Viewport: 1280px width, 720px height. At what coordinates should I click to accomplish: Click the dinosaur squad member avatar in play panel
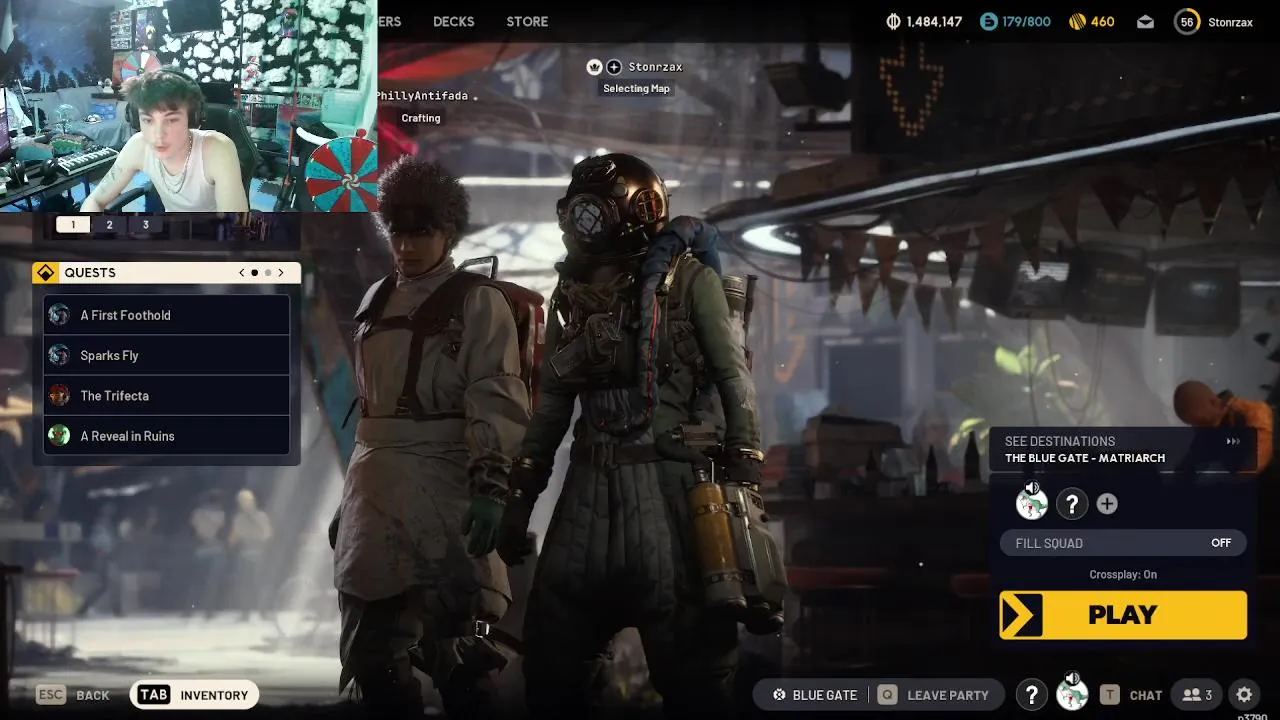1032,504
